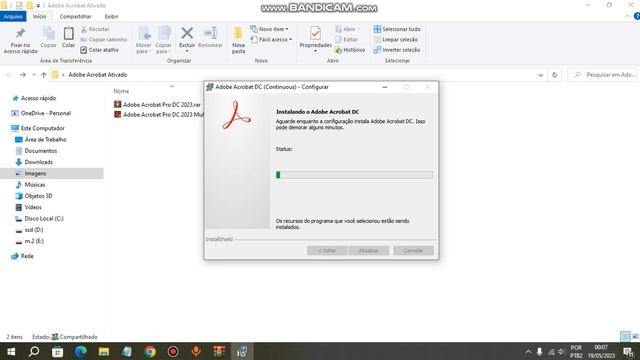
Task: Create a Nova pasta
Action: (238, 40)
